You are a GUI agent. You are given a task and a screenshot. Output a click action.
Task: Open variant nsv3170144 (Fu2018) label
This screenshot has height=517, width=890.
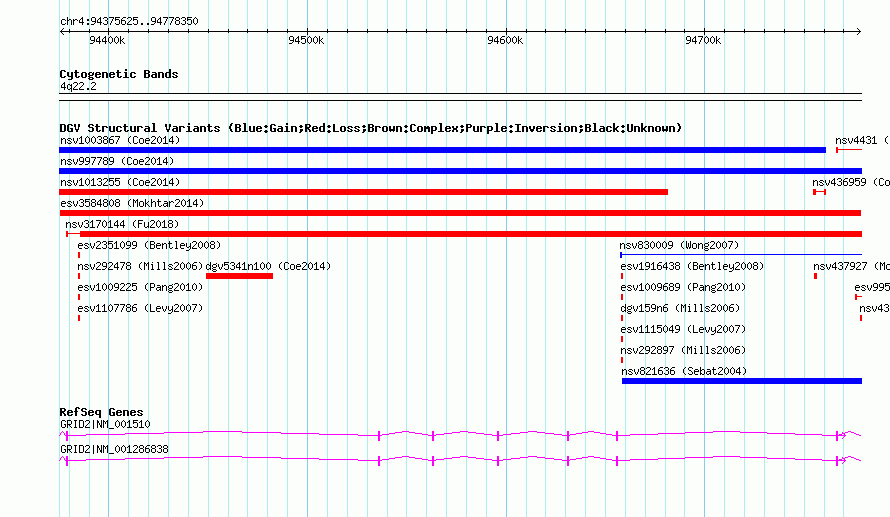(122, 224)
